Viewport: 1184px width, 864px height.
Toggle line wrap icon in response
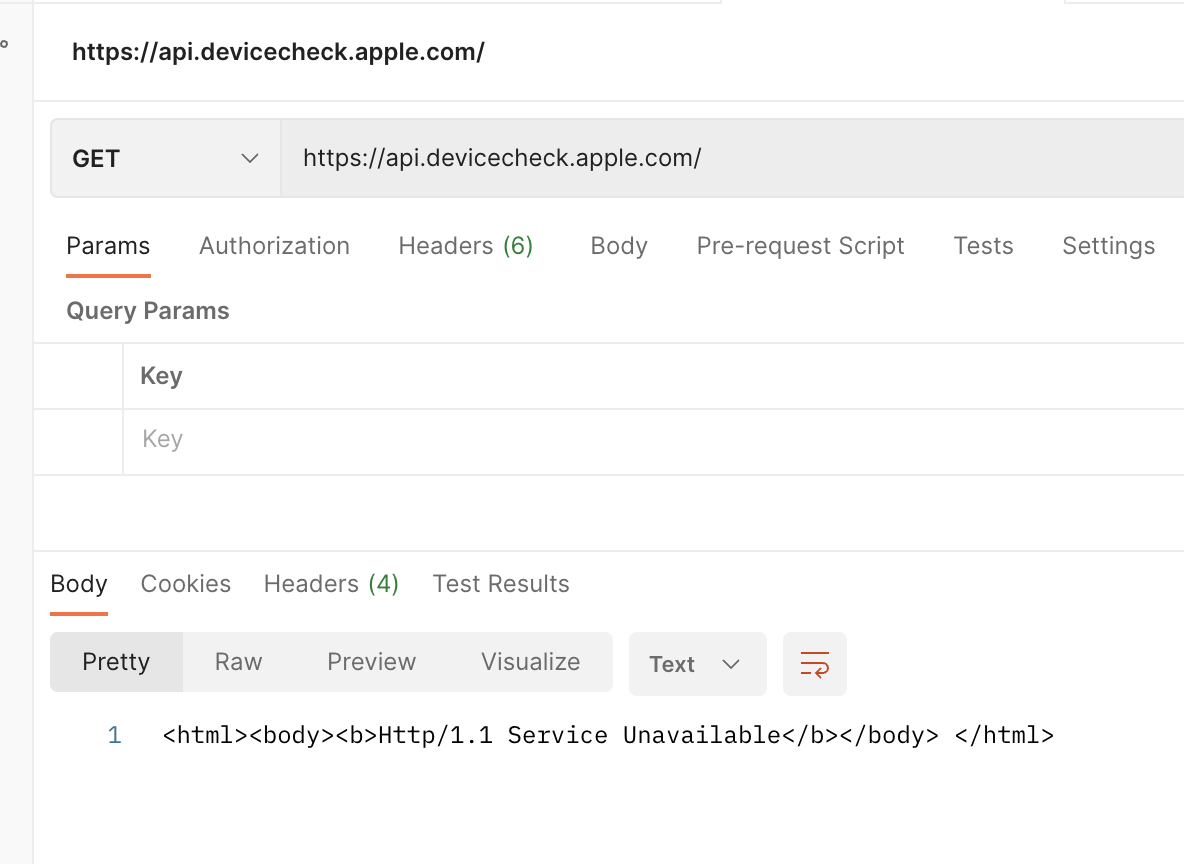(814, 664)
